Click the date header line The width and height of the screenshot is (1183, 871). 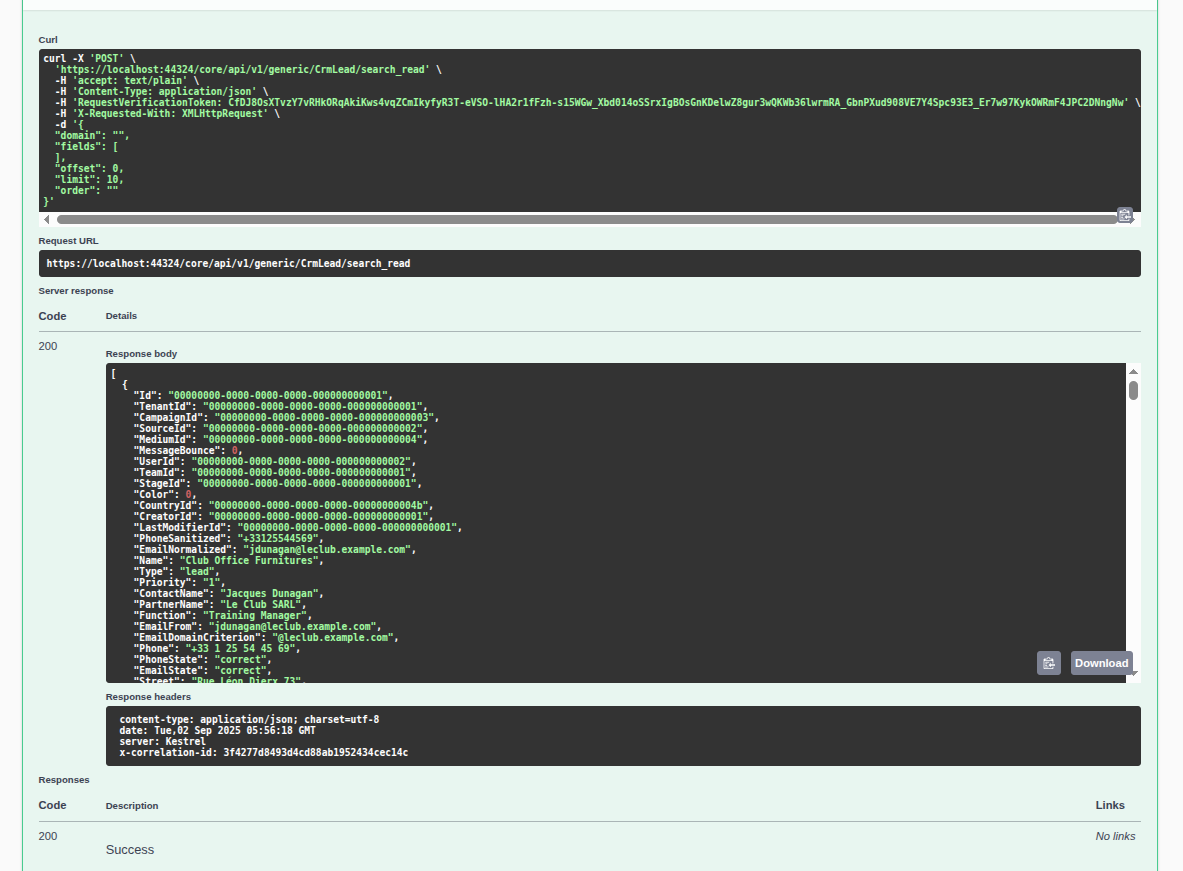pyautogui.click(x=217, y=731)
